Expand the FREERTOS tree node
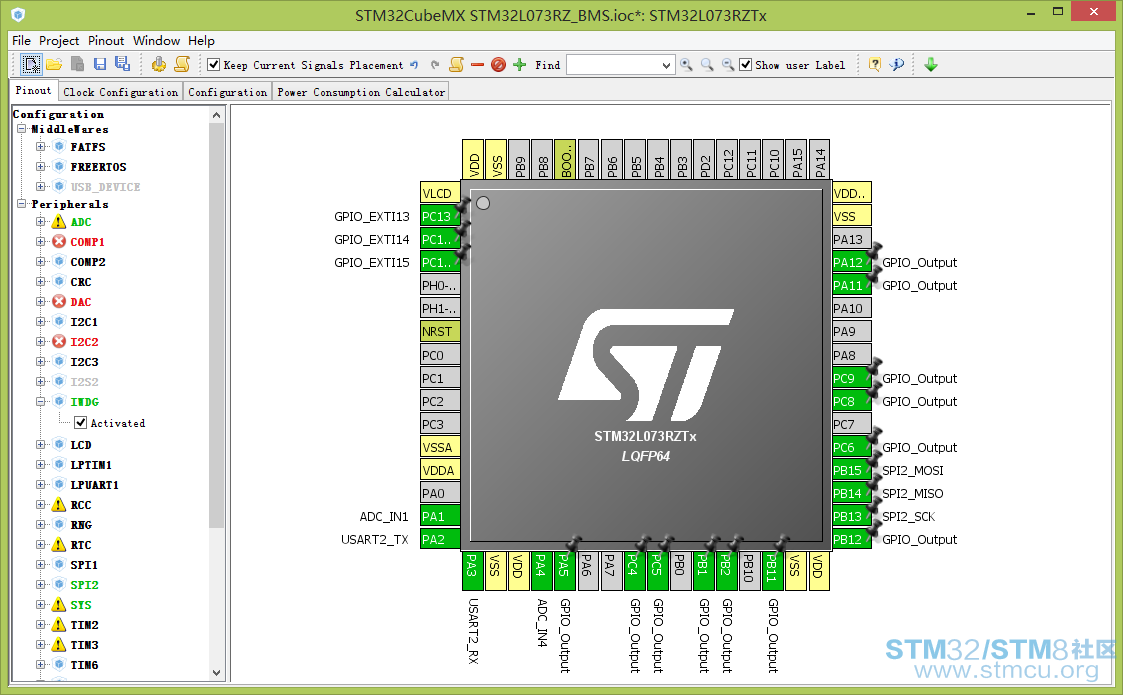This screenshot has width=1123, height=695. 41,166
